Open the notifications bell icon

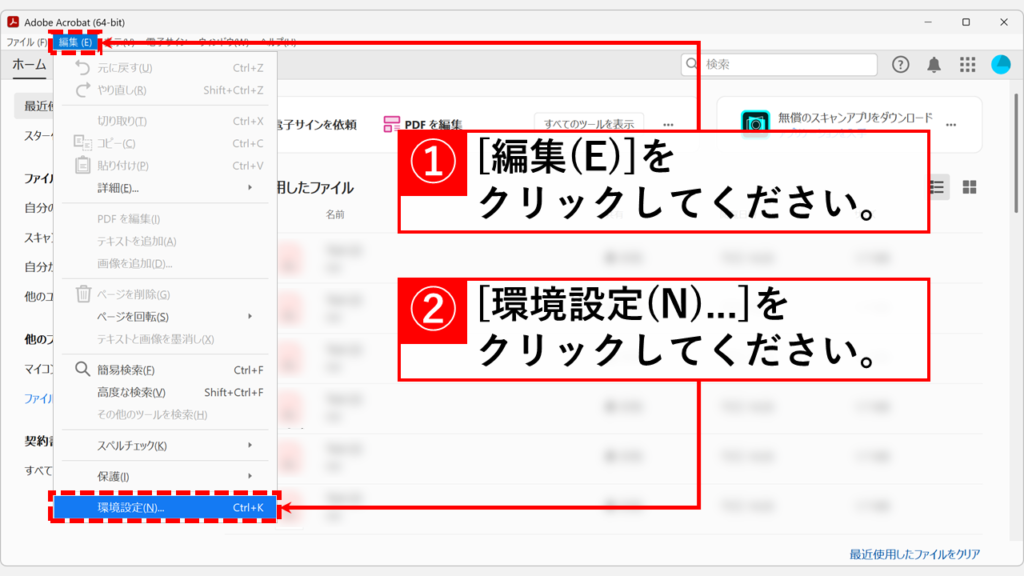(x=934, y=64)
